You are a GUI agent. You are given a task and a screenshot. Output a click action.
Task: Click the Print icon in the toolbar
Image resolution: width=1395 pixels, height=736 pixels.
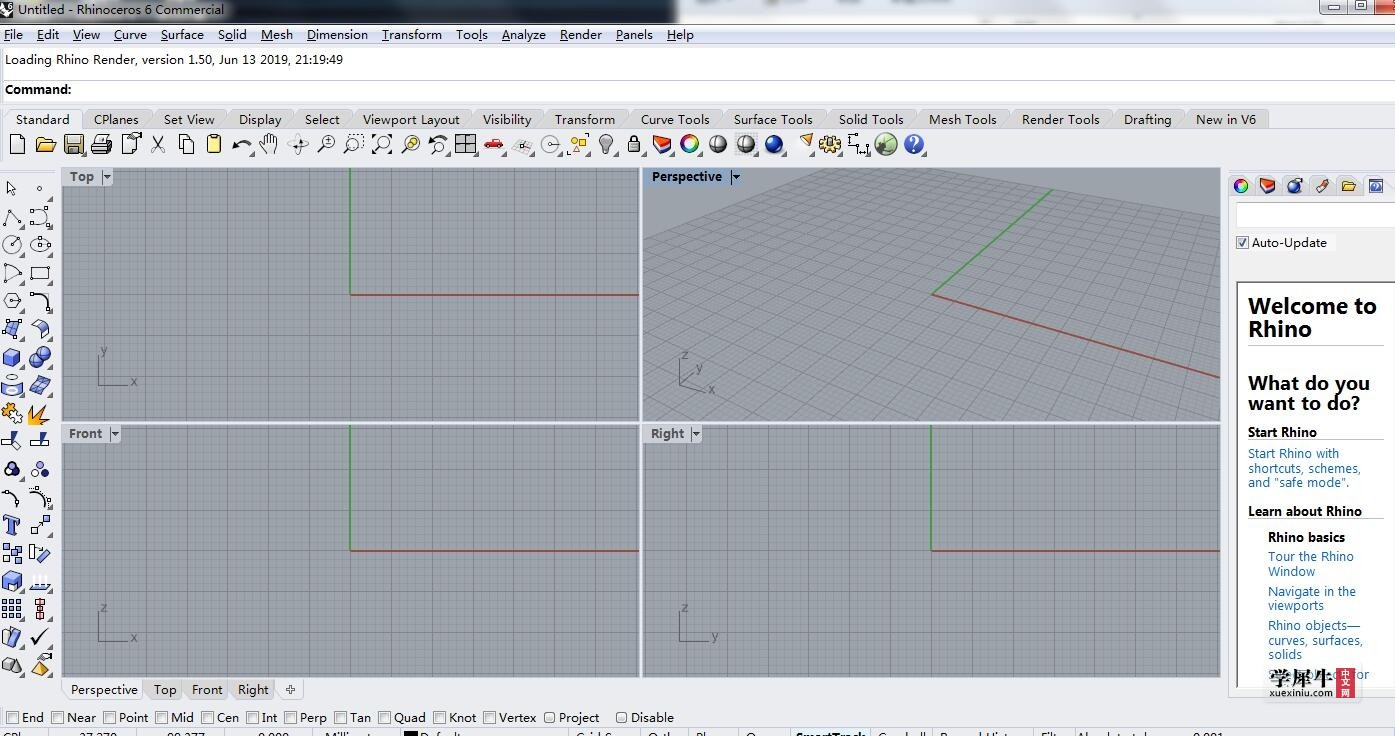point(101,145)
